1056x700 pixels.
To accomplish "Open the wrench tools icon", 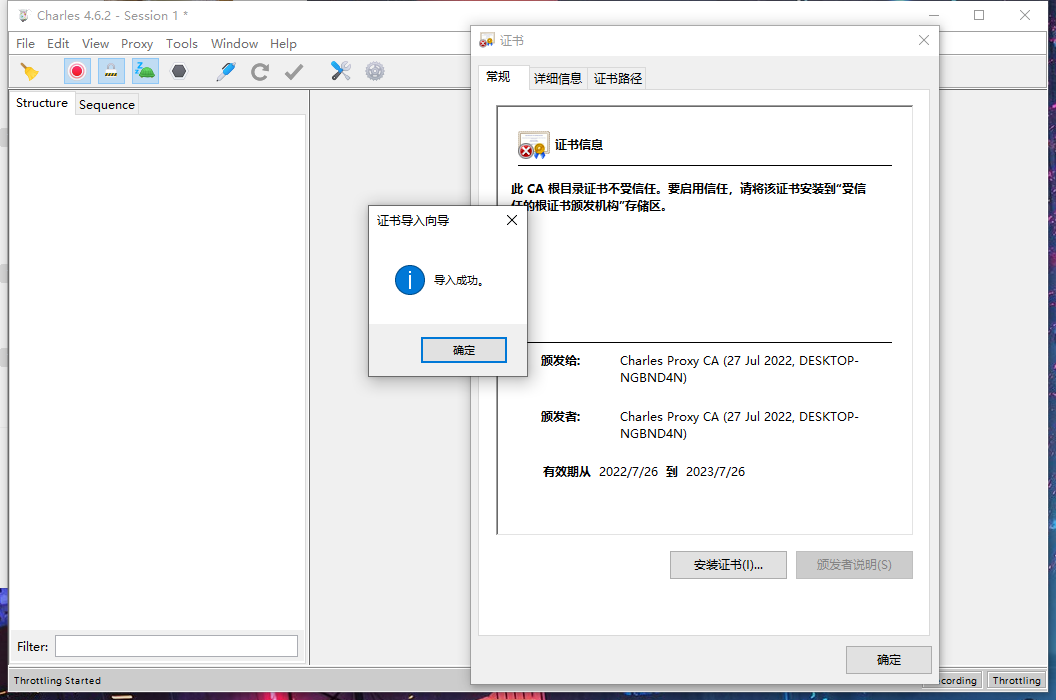I will click(341, 71).
